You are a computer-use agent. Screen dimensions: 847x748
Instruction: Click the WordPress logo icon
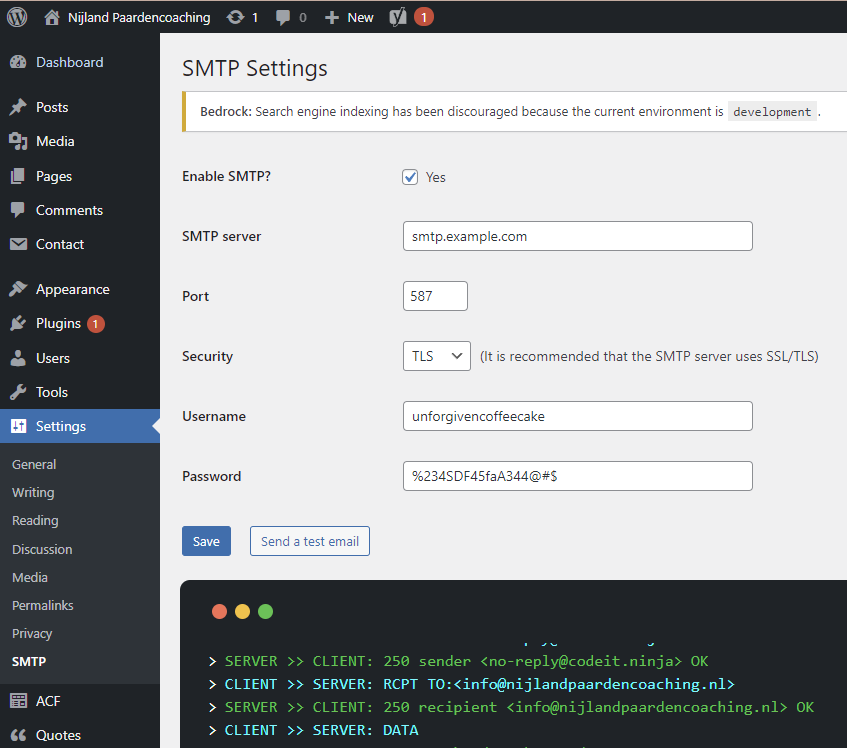click(17, 17)
